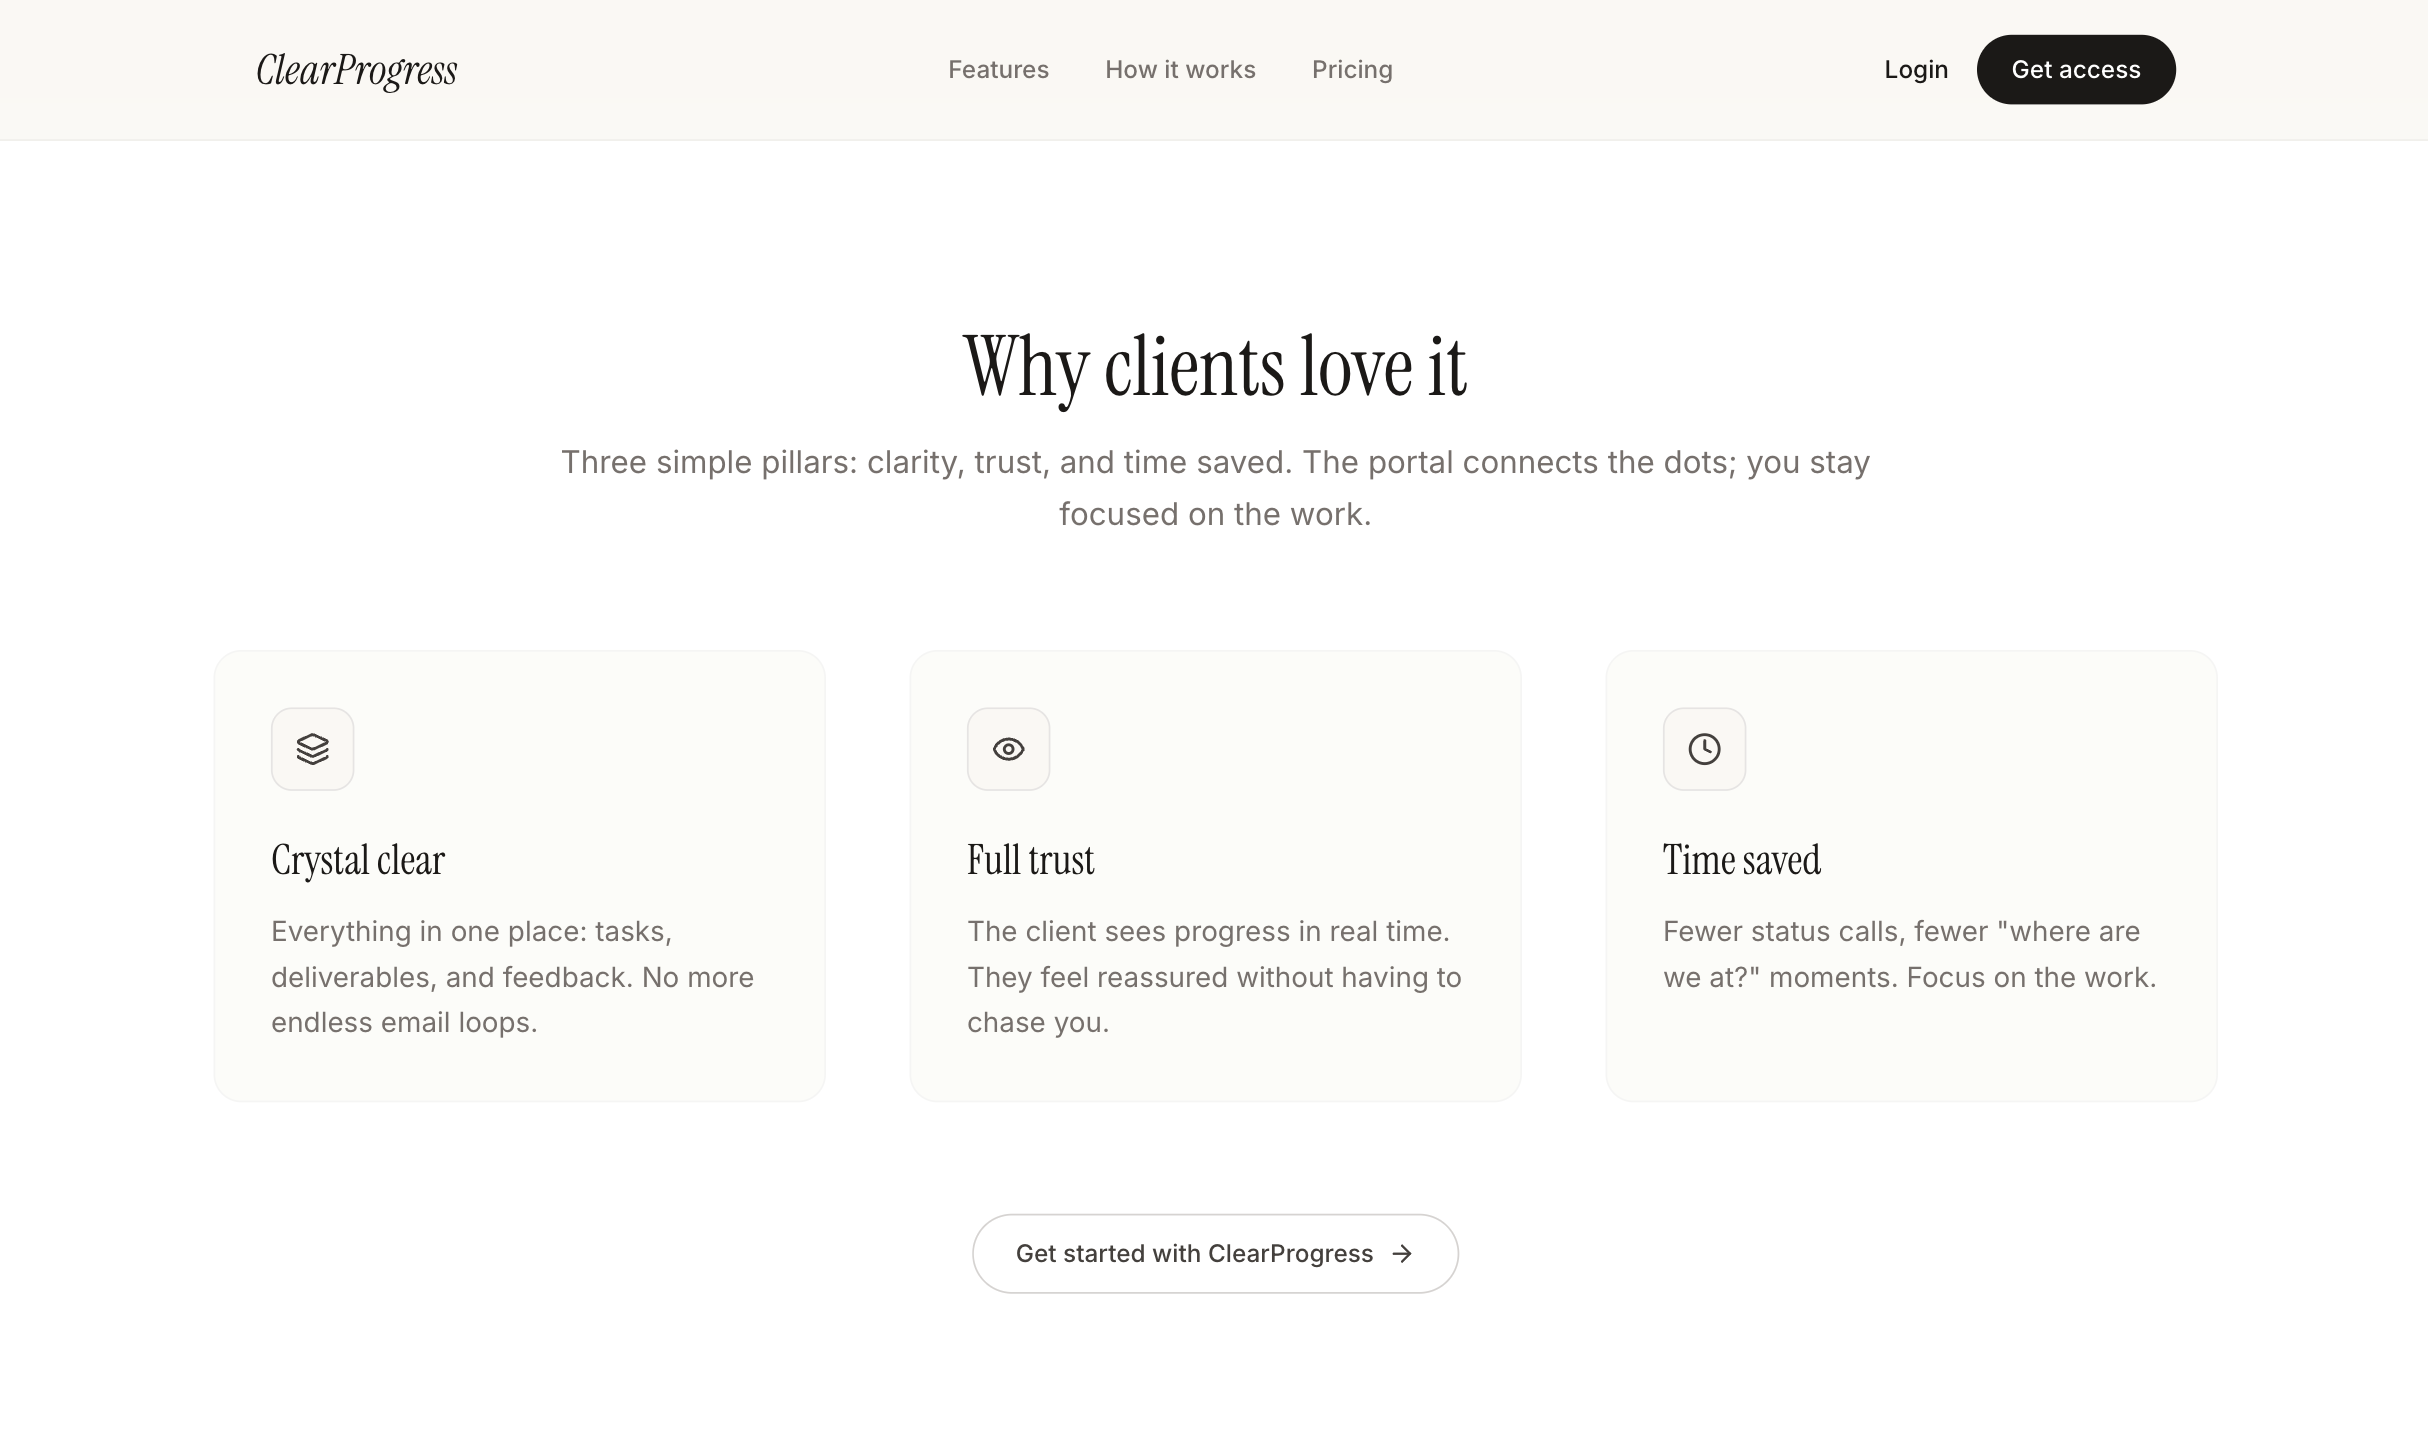Open the Pricing section
Image resolution: width=2428 pixels, height=1456 pixels.
point(1352,69)
